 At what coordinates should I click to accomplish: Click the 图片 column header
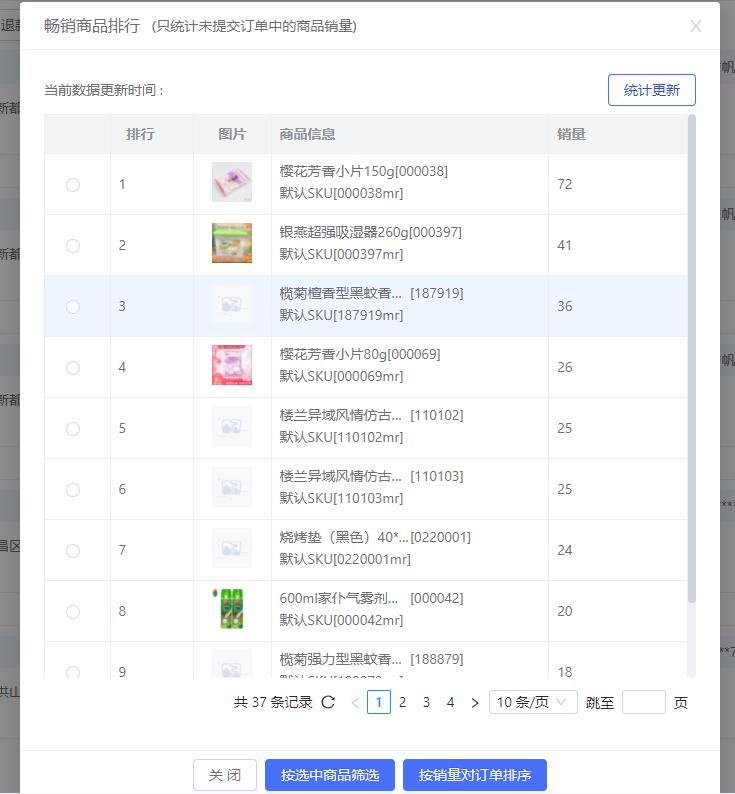coord(232,134)
